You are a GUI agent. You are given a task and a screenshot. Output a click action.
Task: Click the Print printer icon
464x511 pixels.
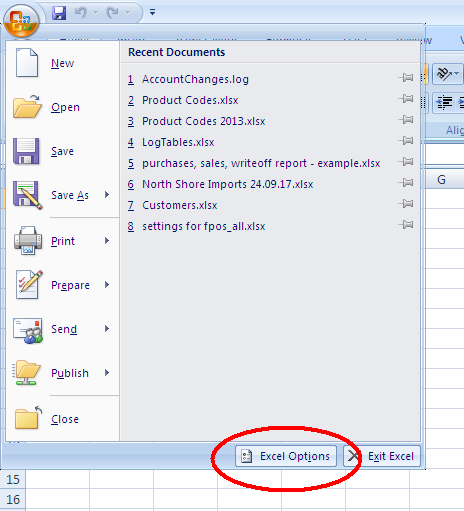(x=28, y=241)
